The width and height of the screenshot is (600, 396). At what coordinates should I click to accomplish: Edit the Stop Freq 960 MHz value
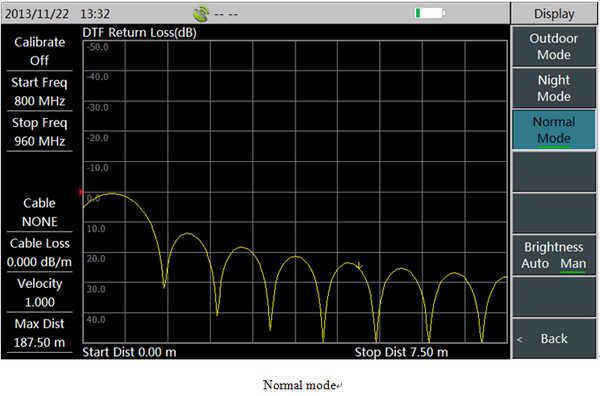(39, 132)
